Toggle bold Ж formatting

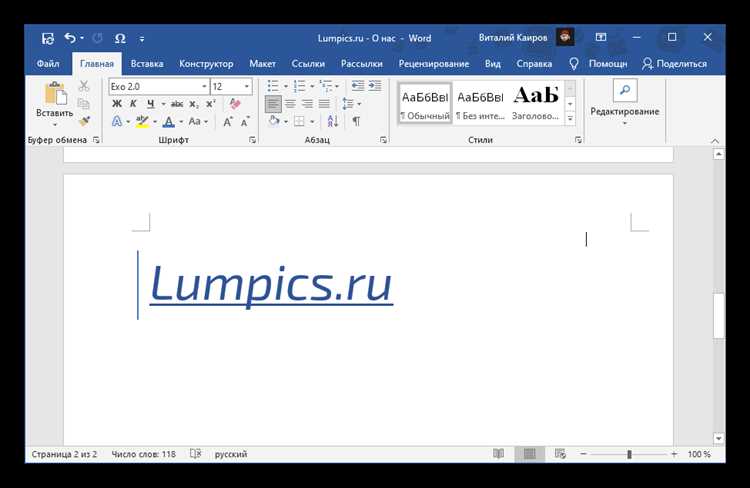coord(117,104)
